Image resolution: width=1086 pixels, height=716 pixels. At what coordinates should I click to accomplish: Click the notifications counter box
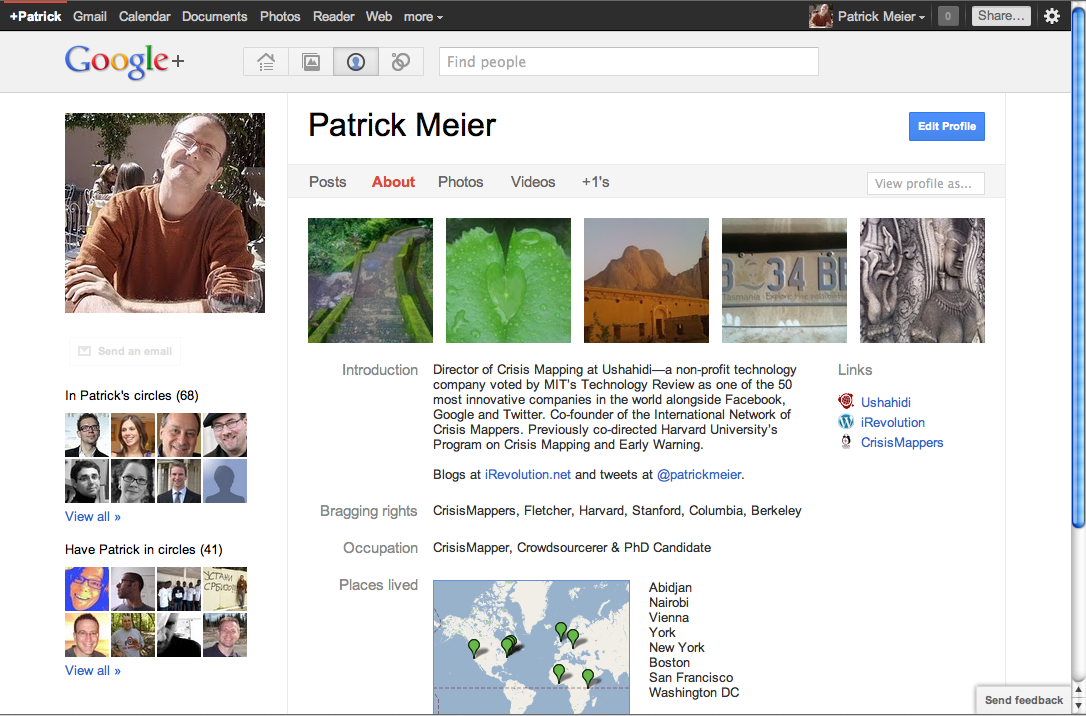tap(948, 16)
